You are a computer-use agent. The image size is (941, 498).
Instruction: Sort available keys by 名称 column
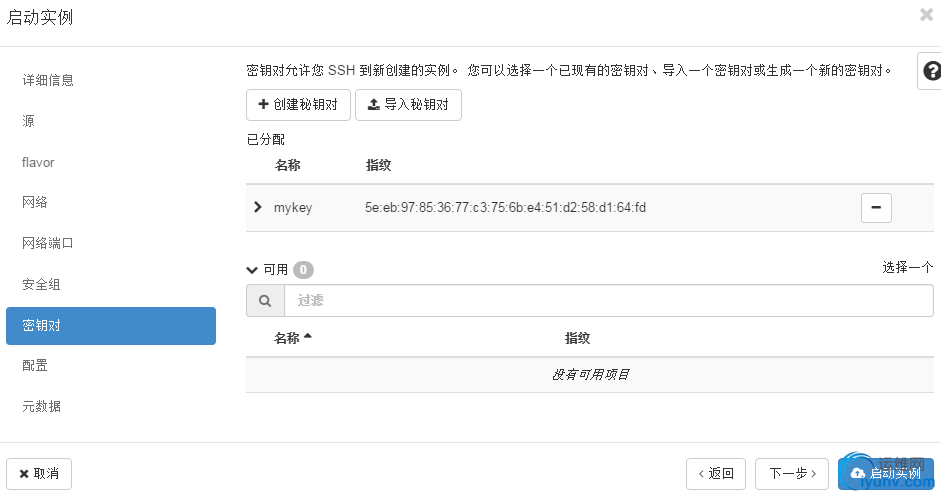[x=292, y=338]
